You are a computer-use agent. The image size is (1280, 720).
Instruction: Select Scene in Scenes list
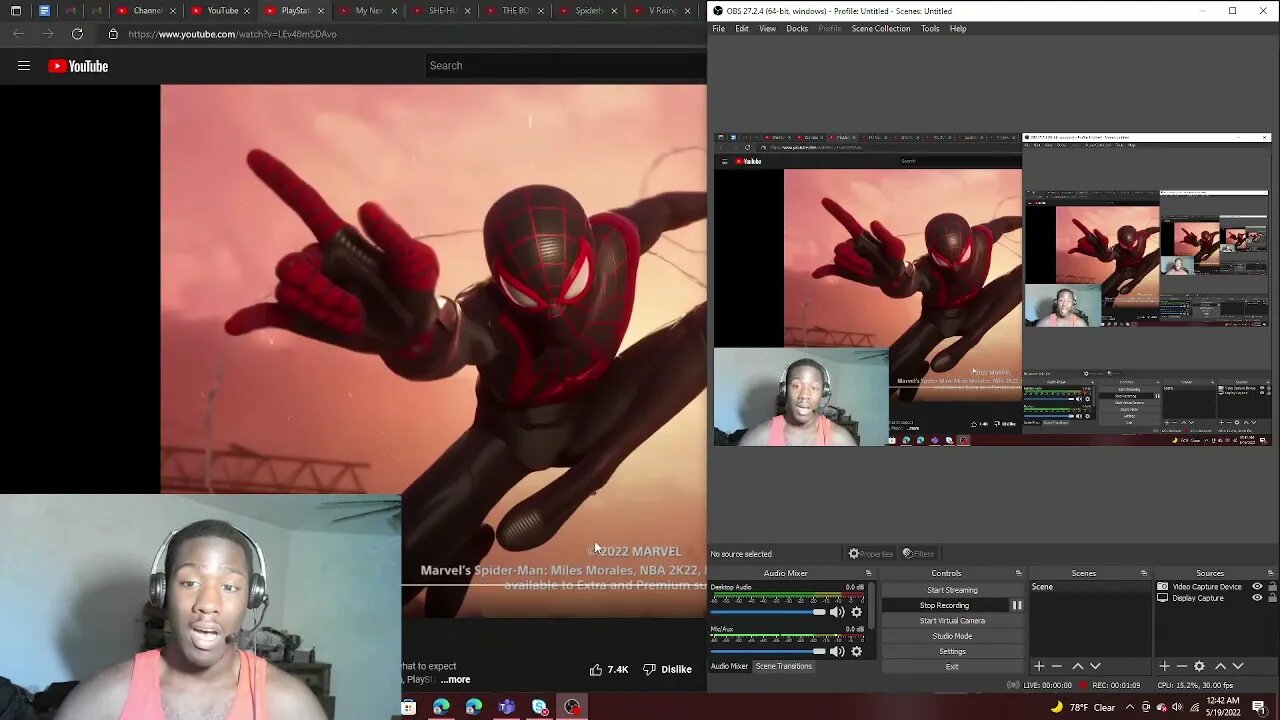point(1092,587)
